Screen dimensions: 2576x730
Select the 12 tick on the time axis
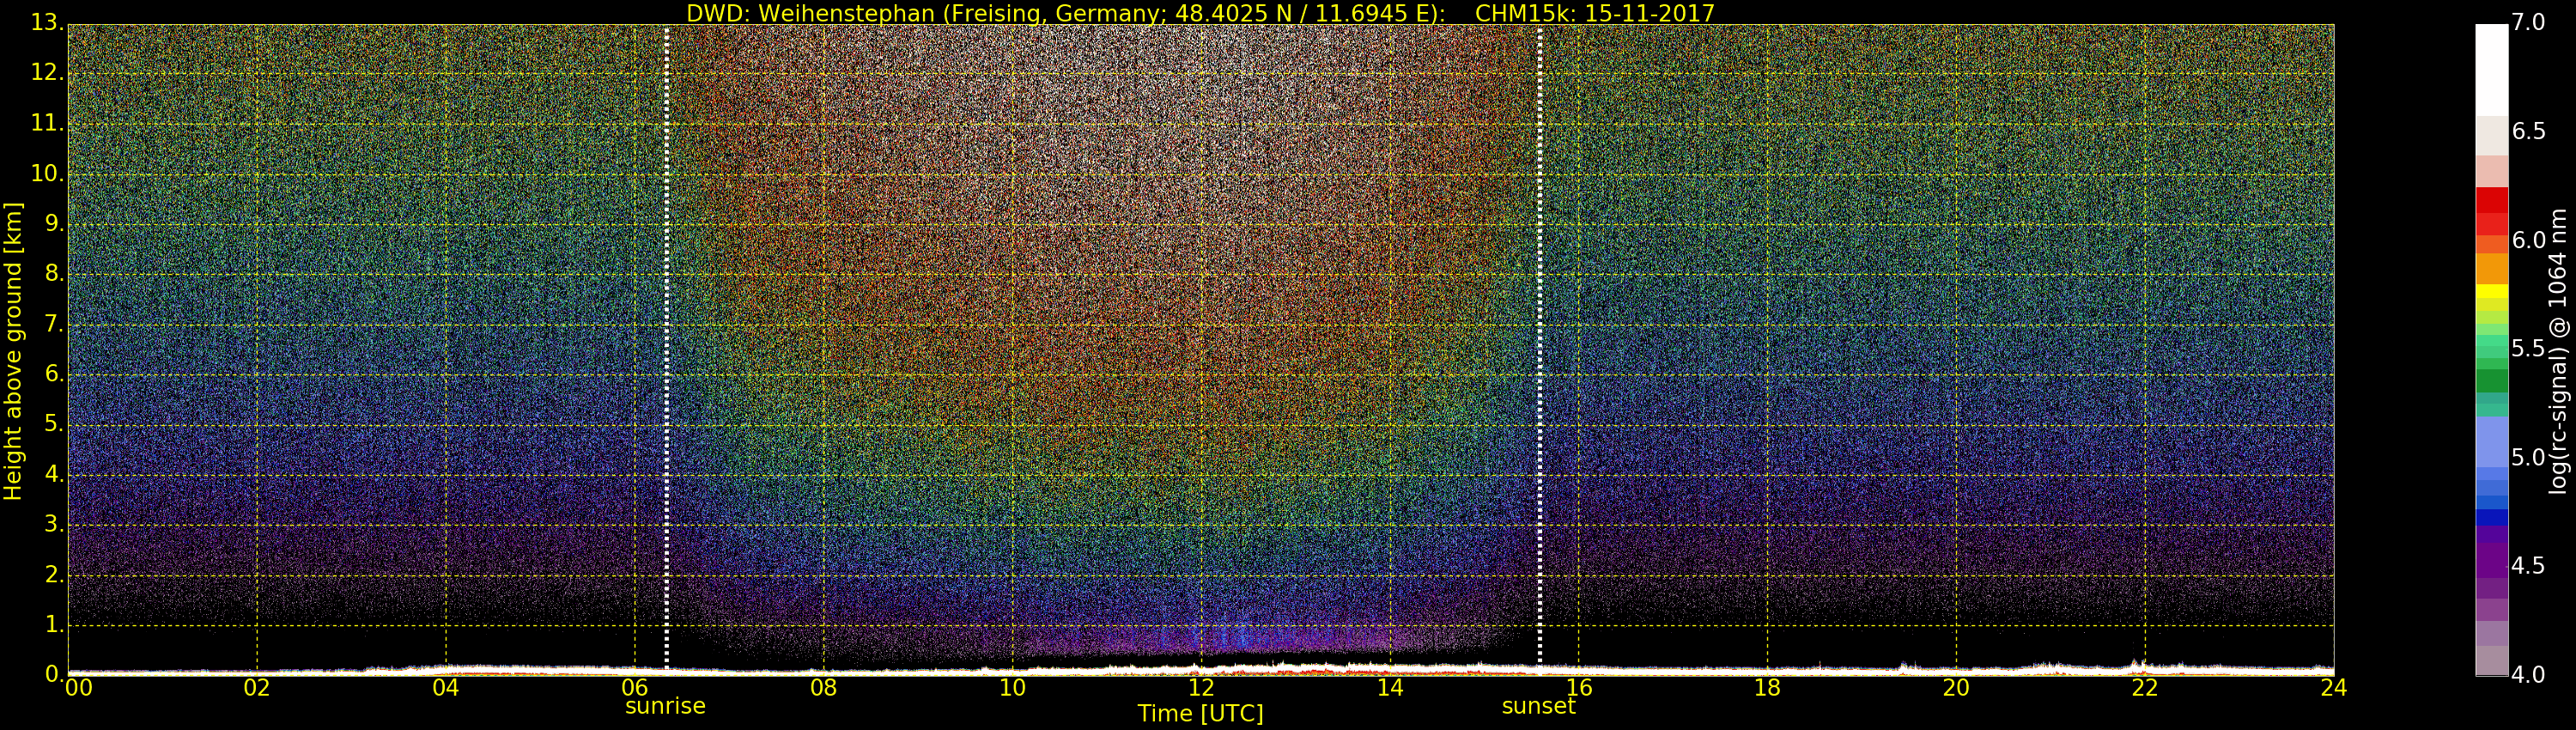[1201, 688]
